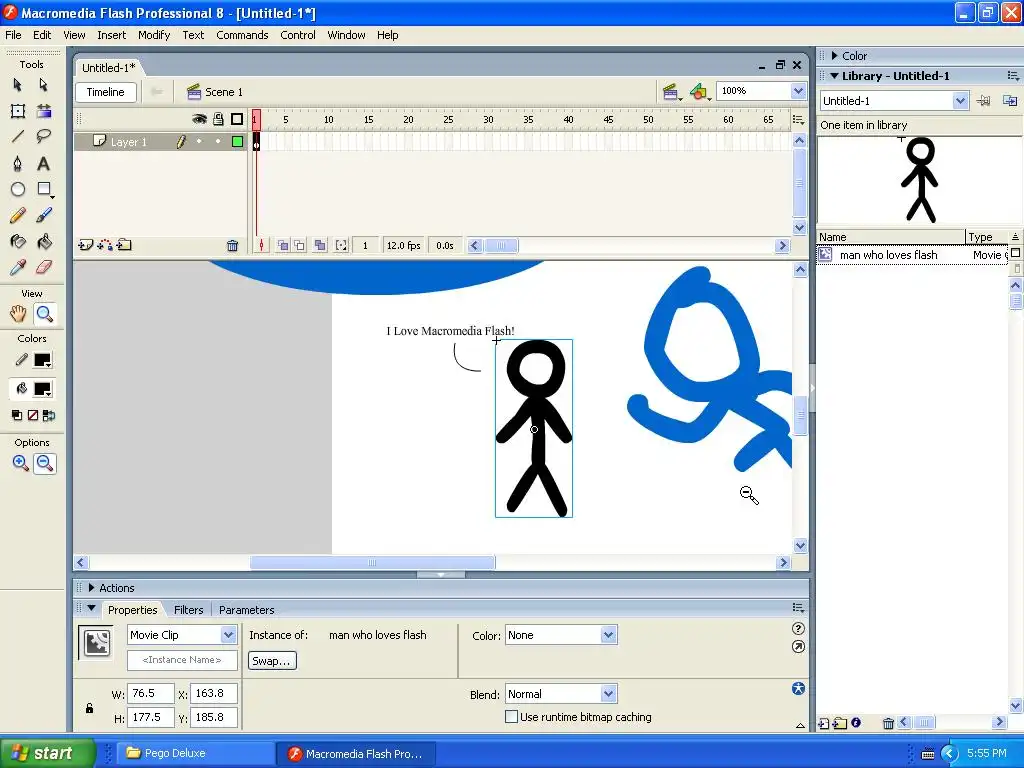
Task: Click the Edit Scene icon
Action: [x=671, y=91]
